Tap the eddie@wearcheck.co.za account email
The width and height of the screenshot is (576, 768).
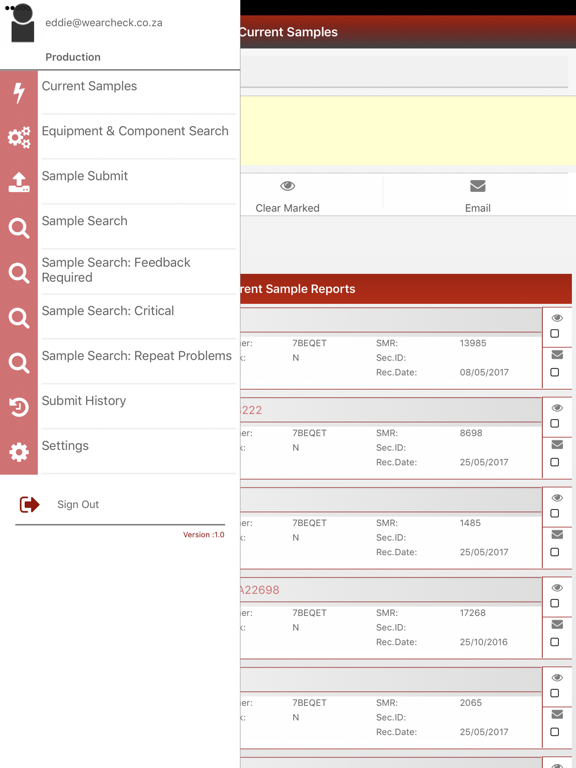(x=104, y=23)
